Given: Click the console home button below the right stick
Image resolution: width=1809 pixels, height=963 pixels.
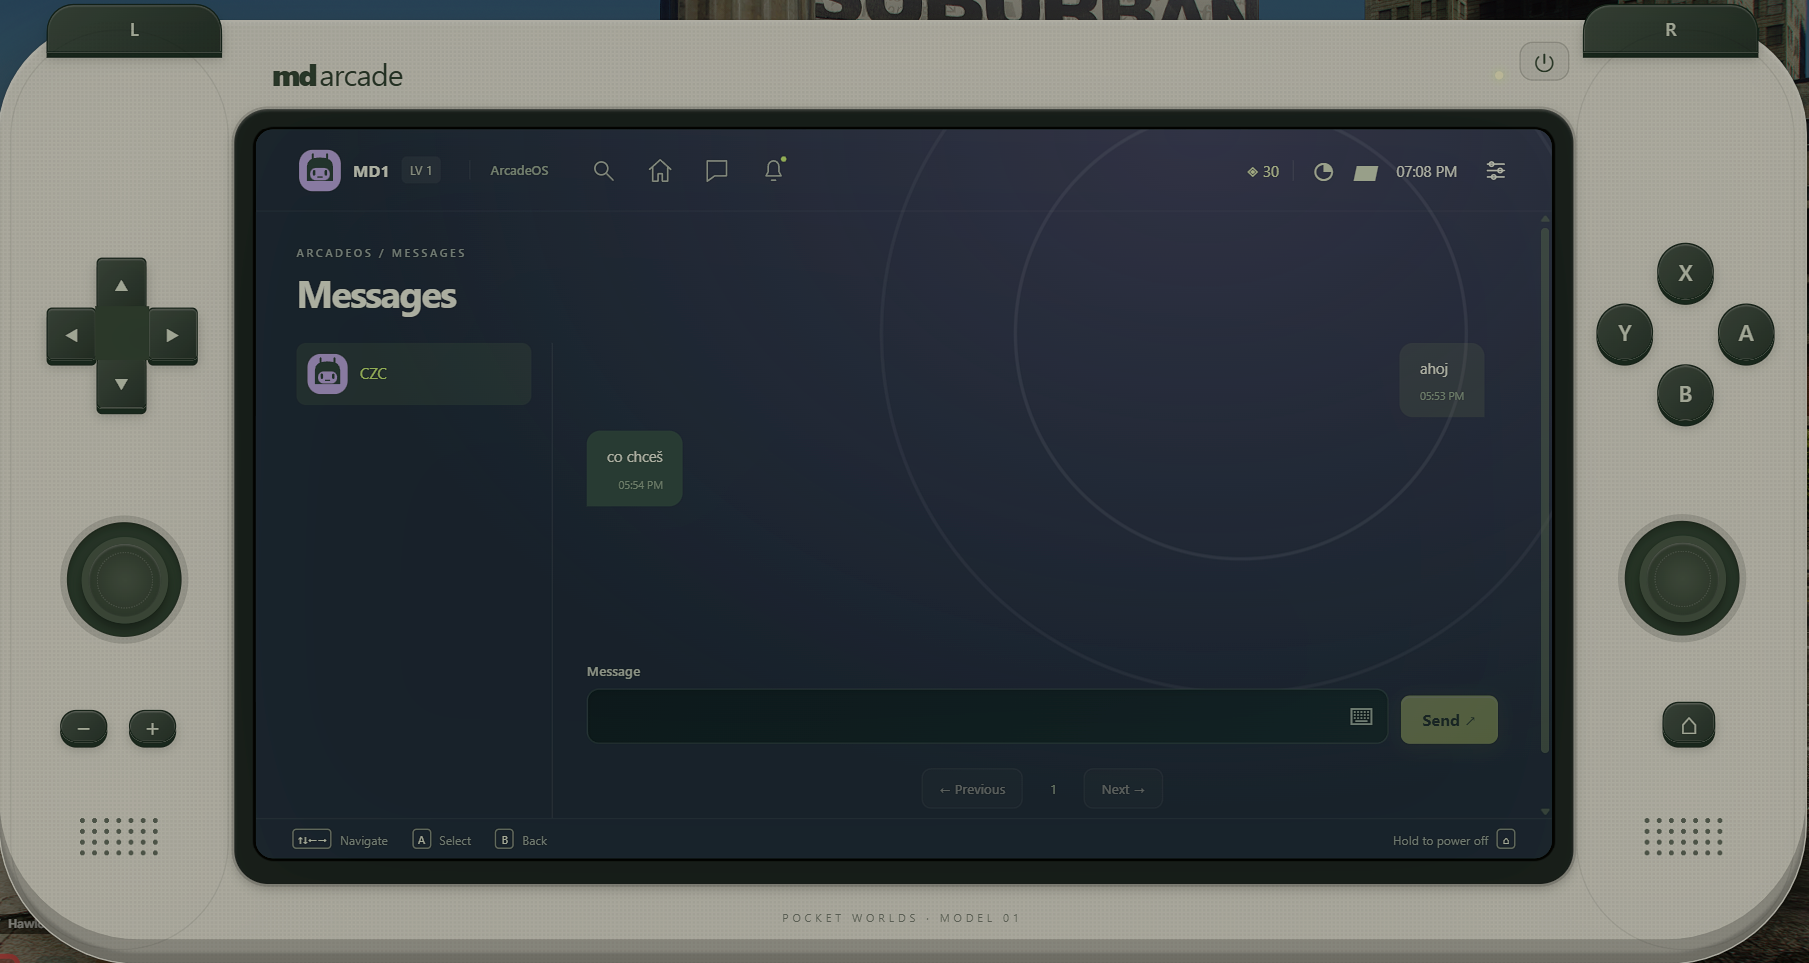Looking at the screenshot, I should 1688,725.
